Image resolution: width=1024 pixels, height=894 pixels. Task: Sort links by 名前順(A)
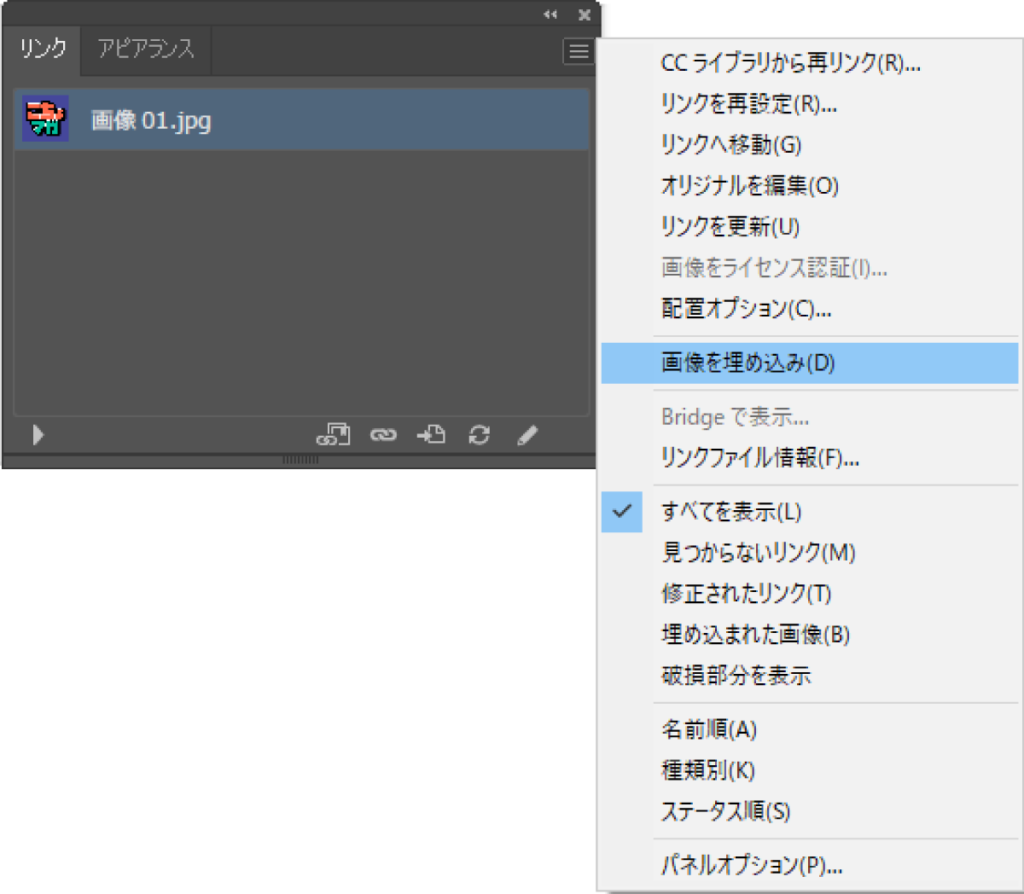[709, 729]
